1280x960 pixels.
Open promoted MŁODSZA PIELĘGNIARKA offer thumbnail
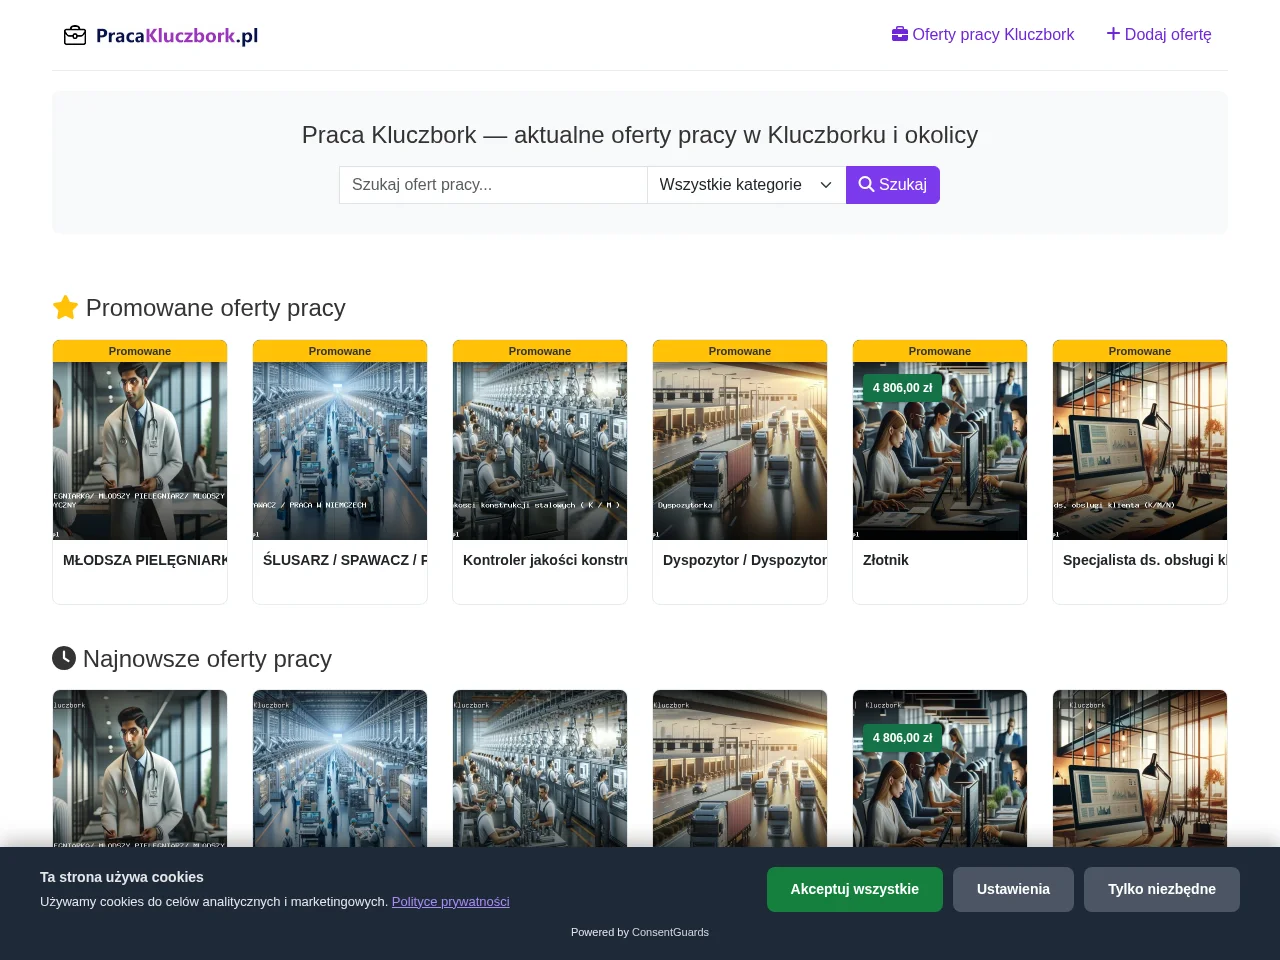pos(140,451)
